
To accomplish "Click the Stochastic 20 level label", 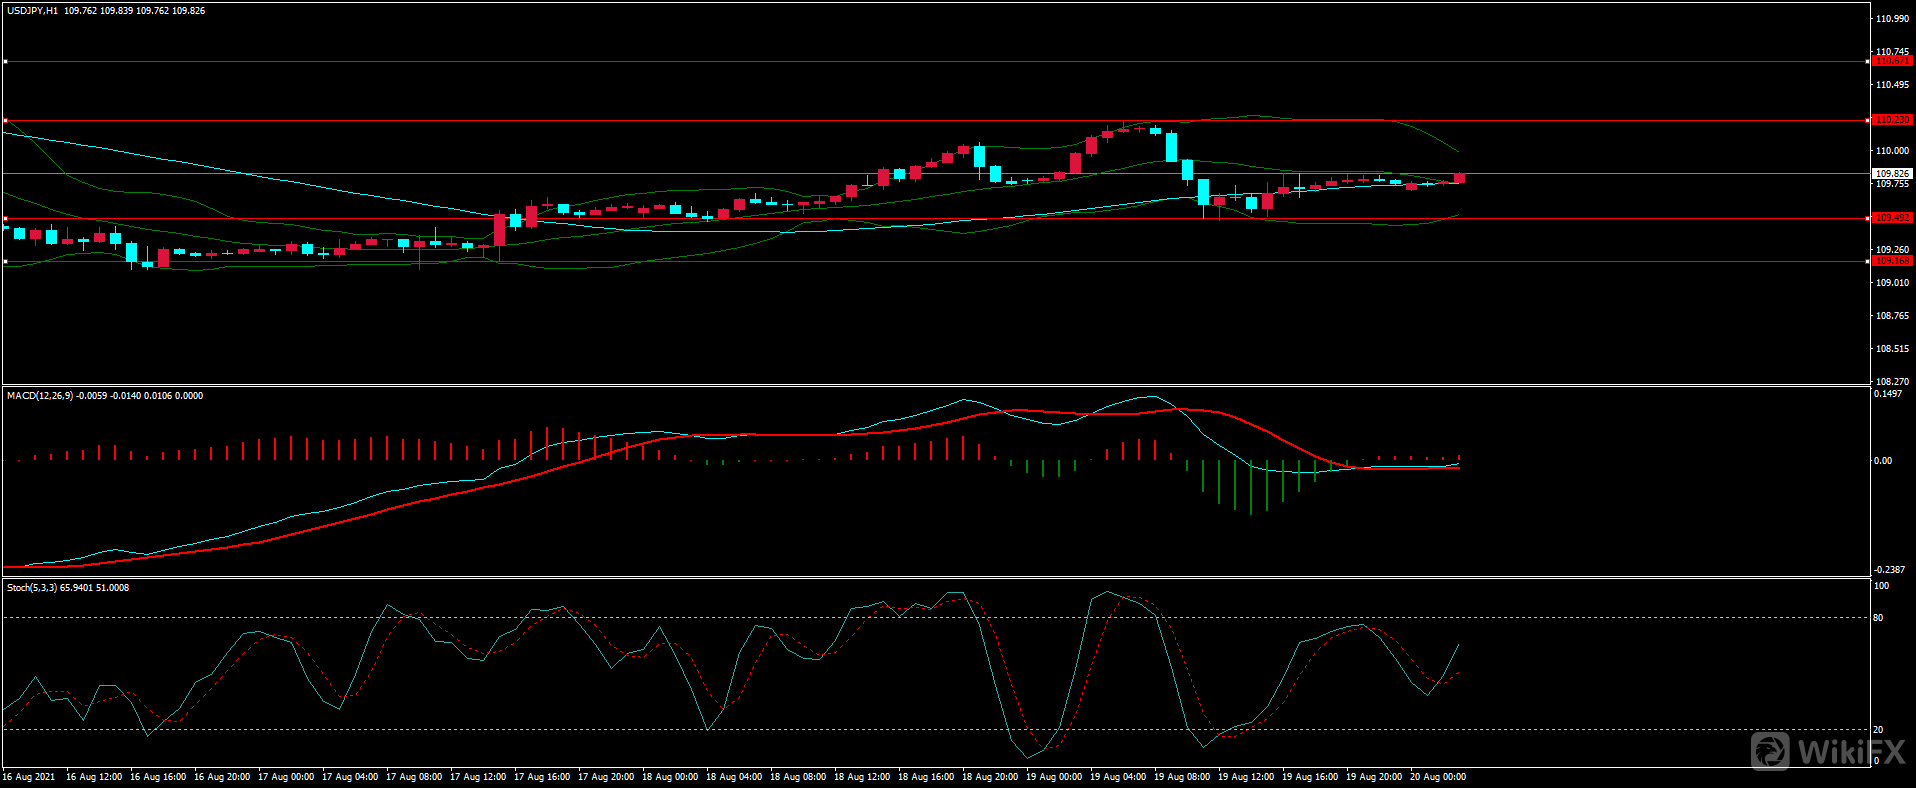I will [x=1878, y=730].
